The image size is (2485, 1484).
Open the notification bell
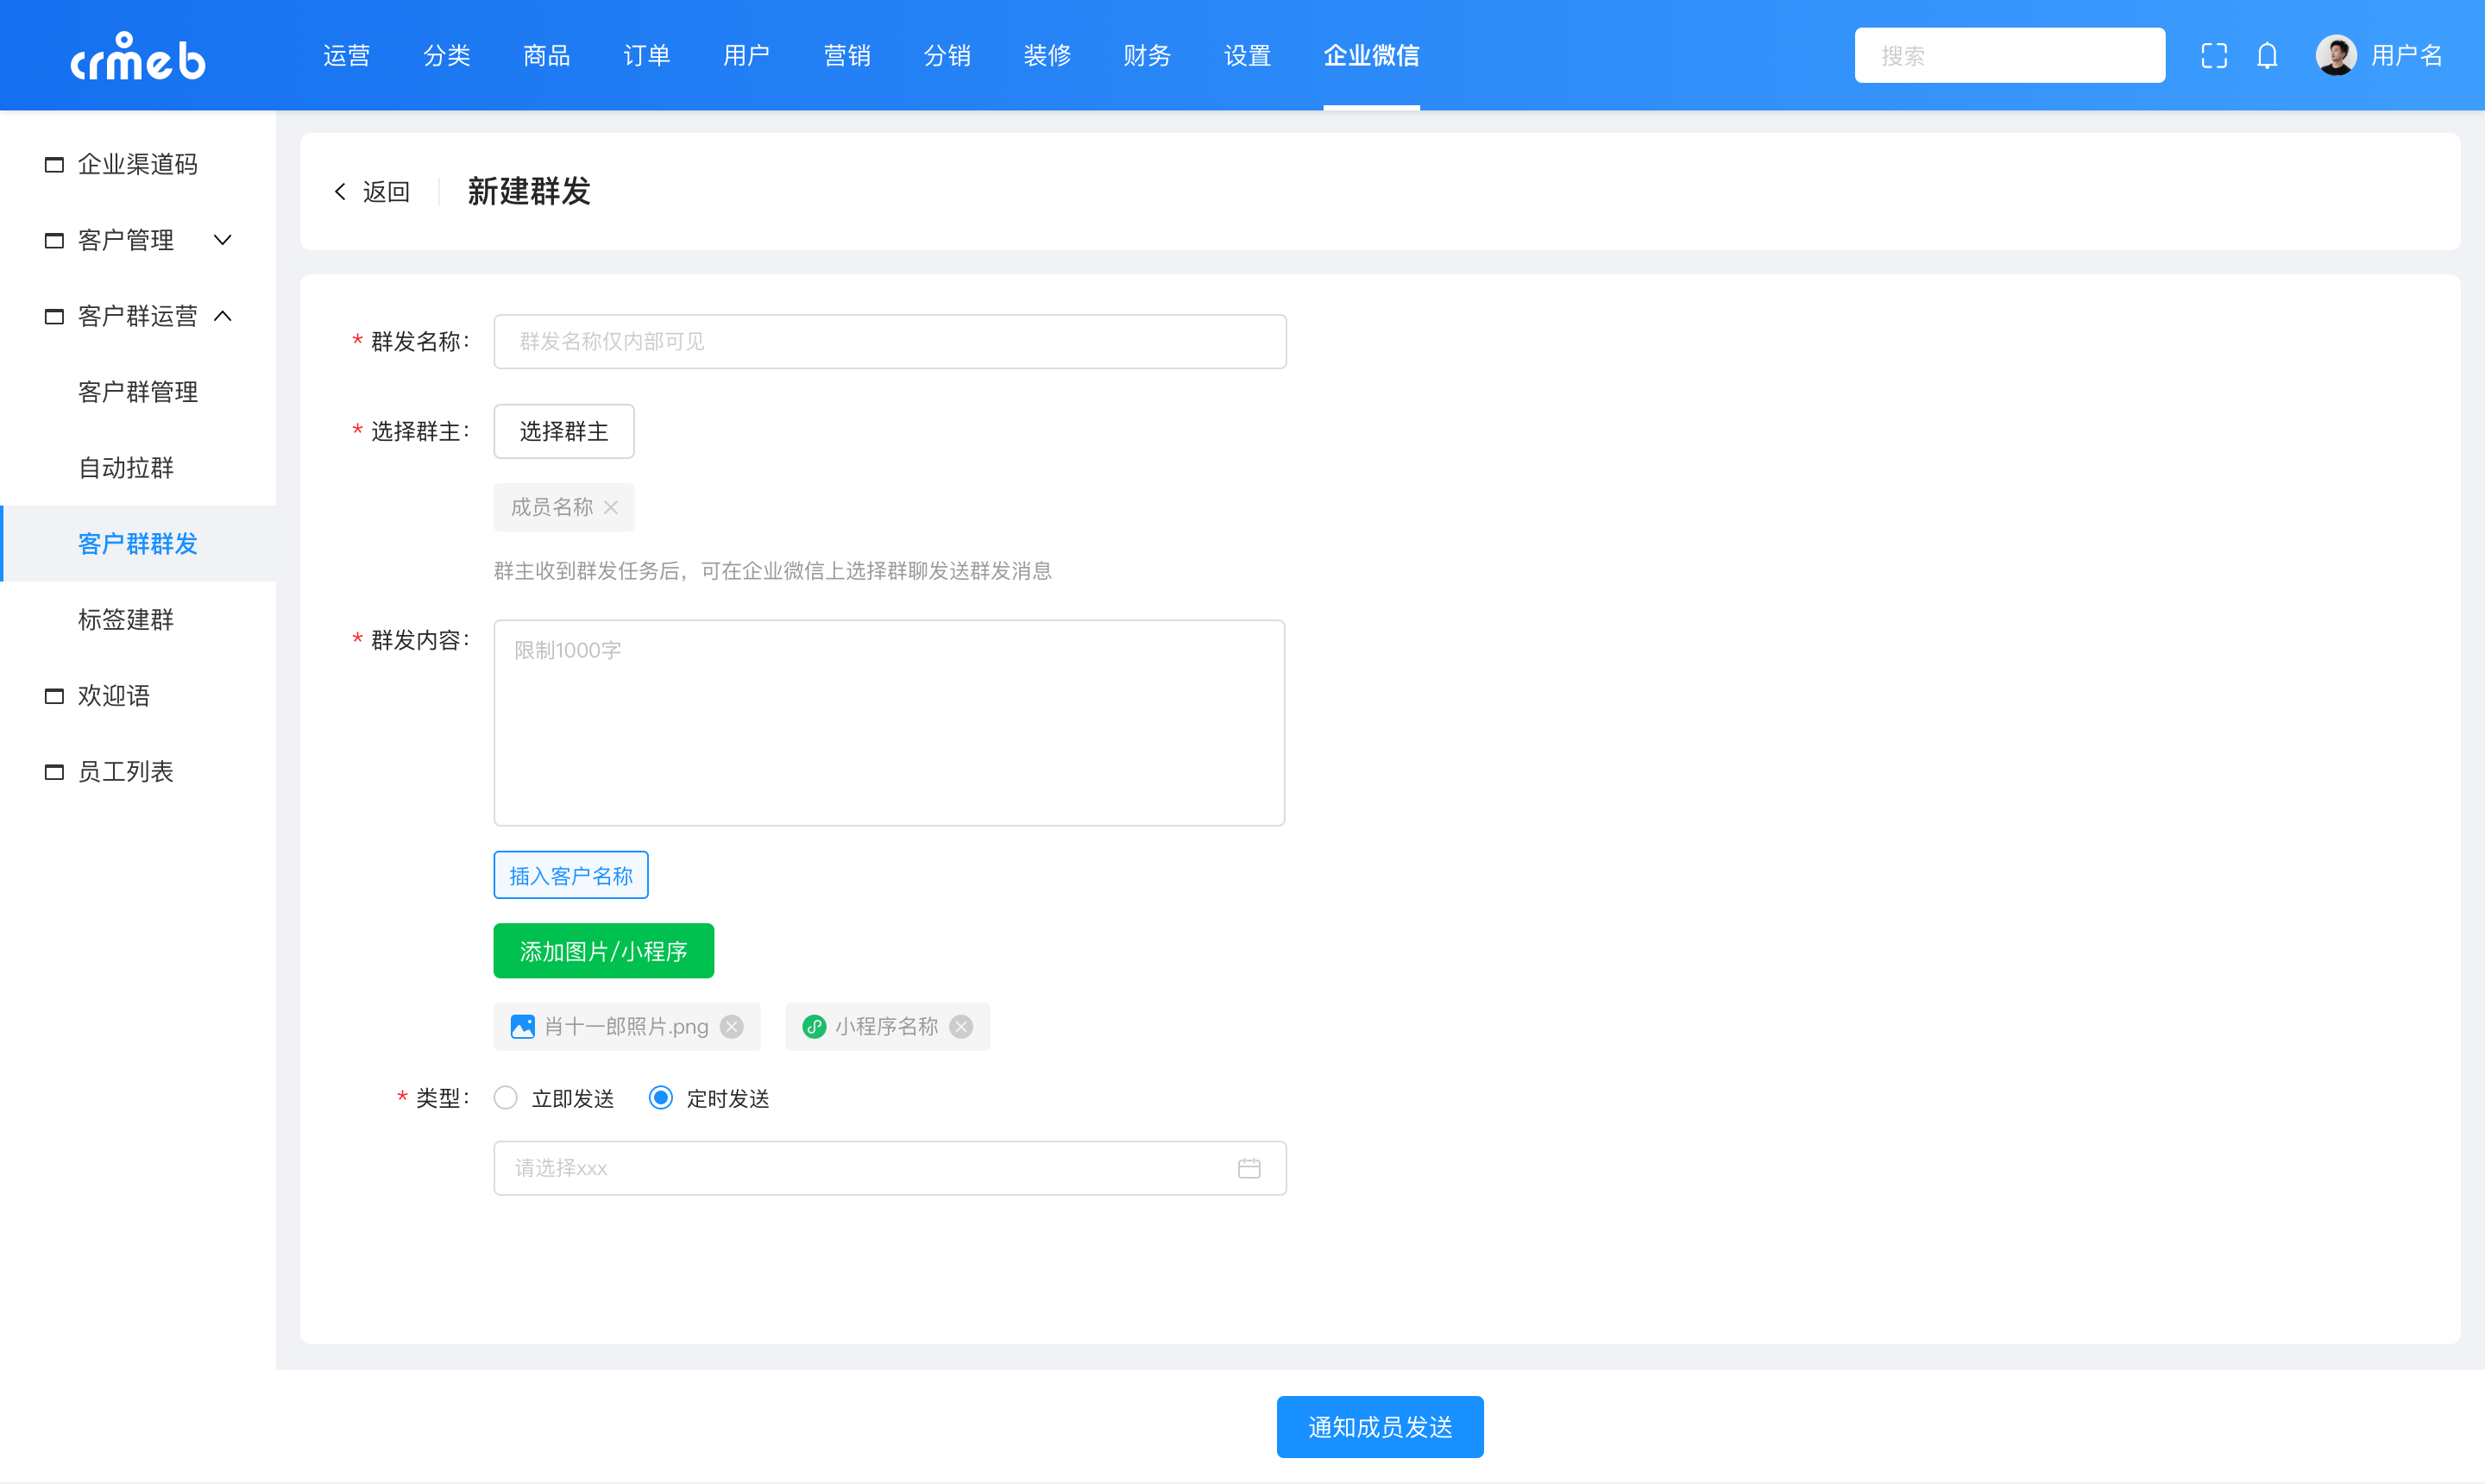pos(2267,56)
